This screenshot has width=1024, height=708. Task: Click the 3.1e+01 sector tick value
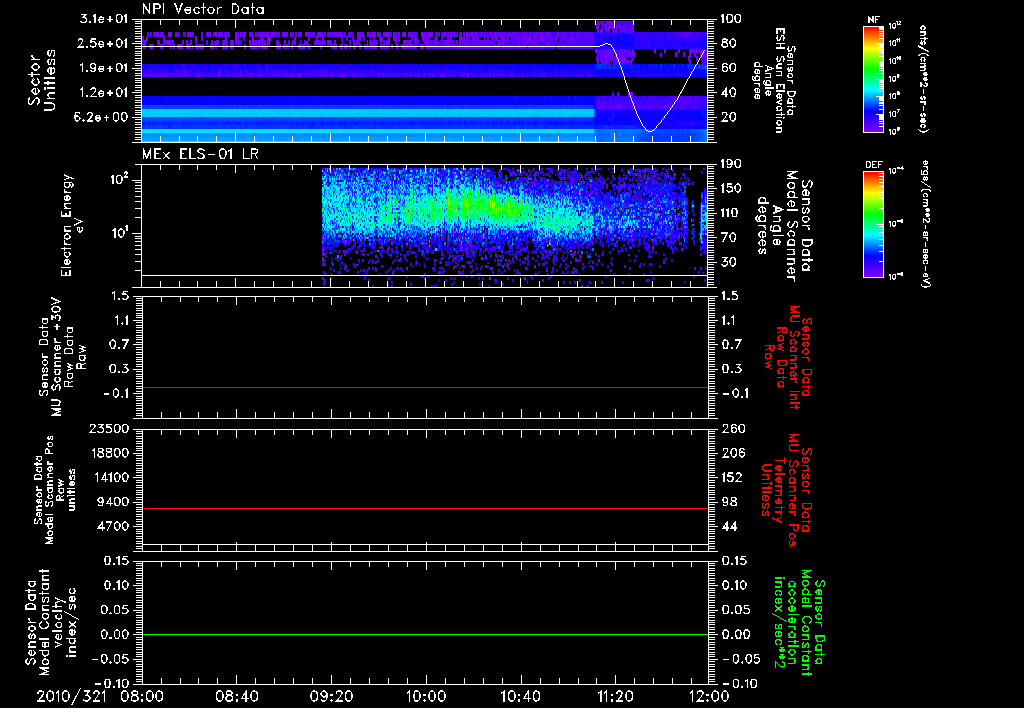103,19
